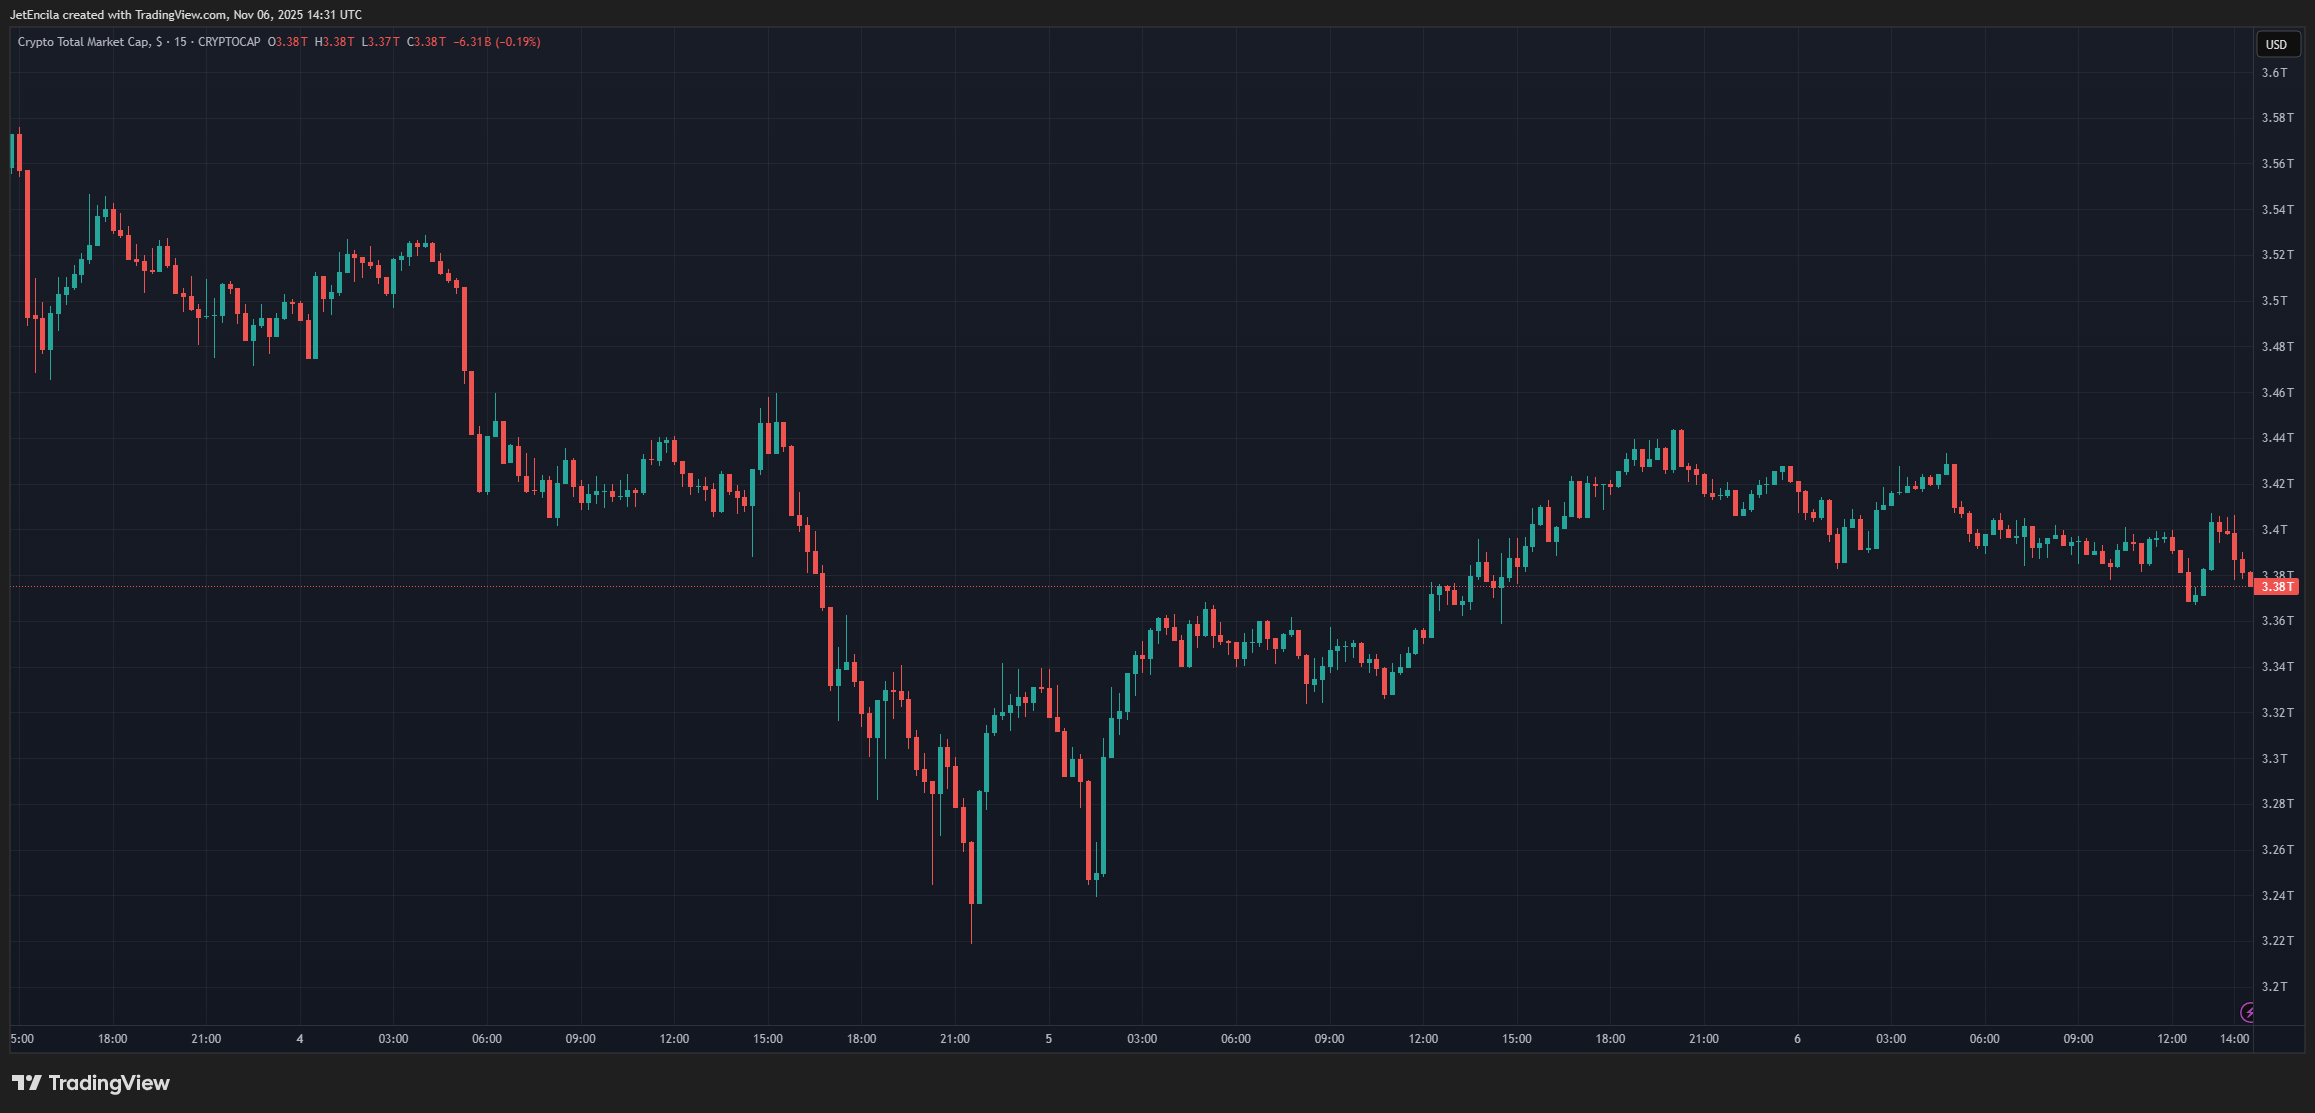Viewport: 2315px width, 1113px height.
Task: Click the 14:00 label on time axis
Action: [x=2234, y=1039]
